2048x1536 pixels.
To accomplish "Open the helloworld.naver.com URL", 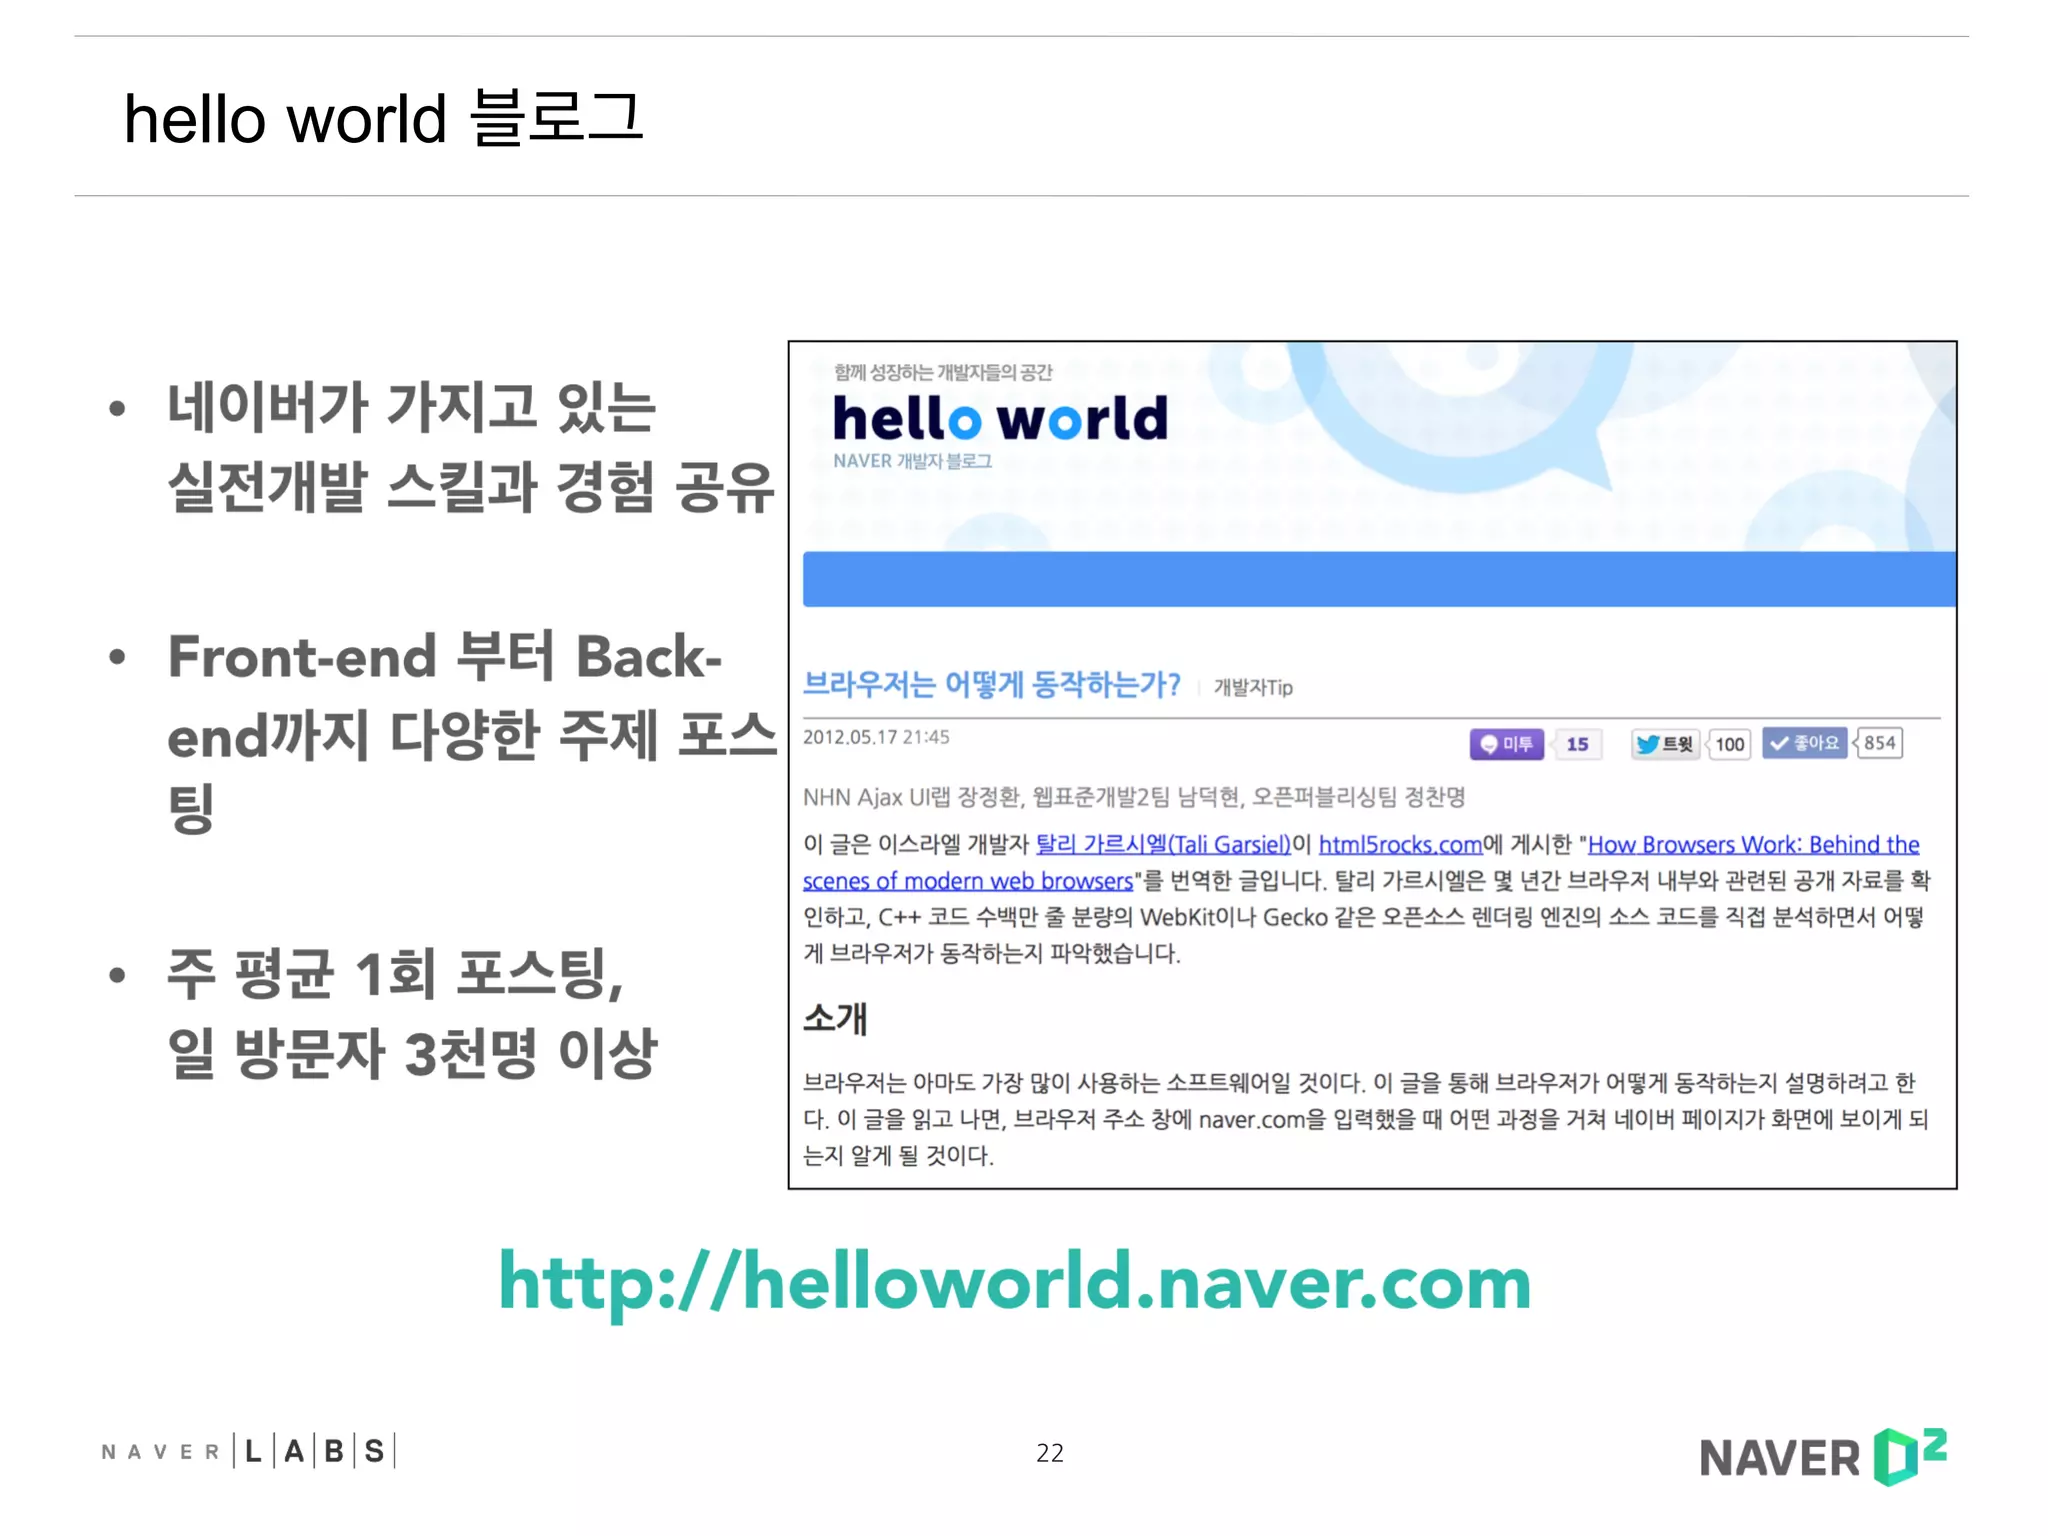I will (1014, 1283).
